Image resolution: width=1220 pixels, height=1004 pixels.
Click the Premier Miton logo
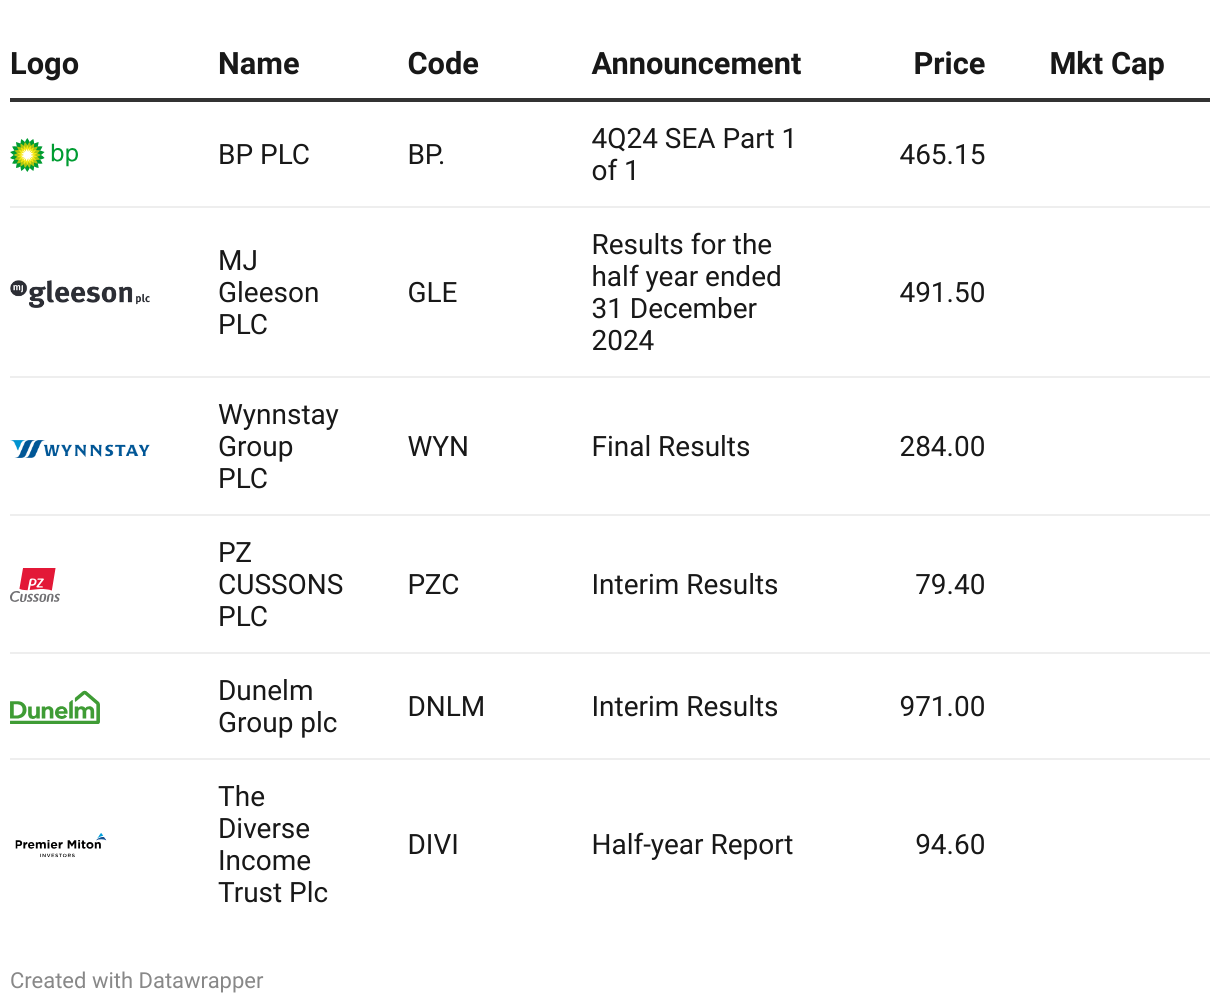[x=60, y=845]
